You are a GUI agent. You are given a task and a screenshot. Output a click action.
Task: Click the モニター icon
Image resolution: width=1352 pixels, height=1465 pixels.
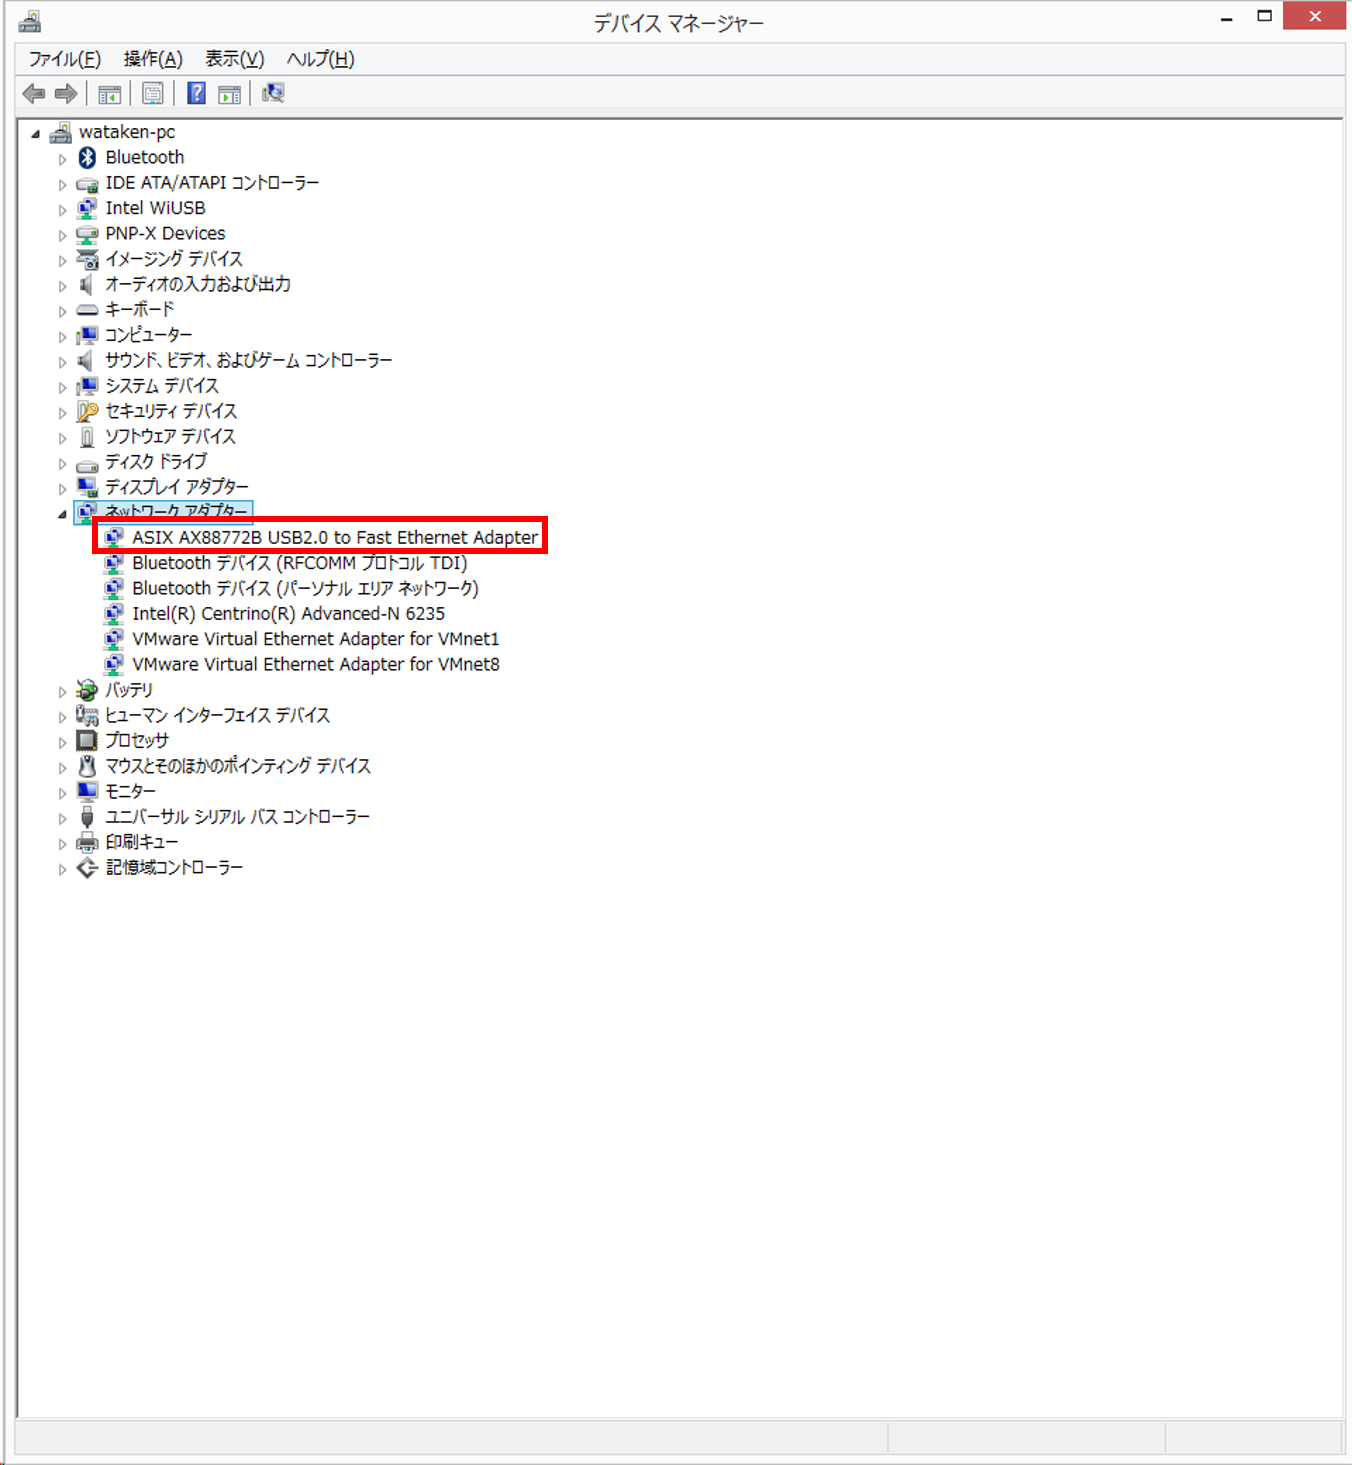[87, 792]
